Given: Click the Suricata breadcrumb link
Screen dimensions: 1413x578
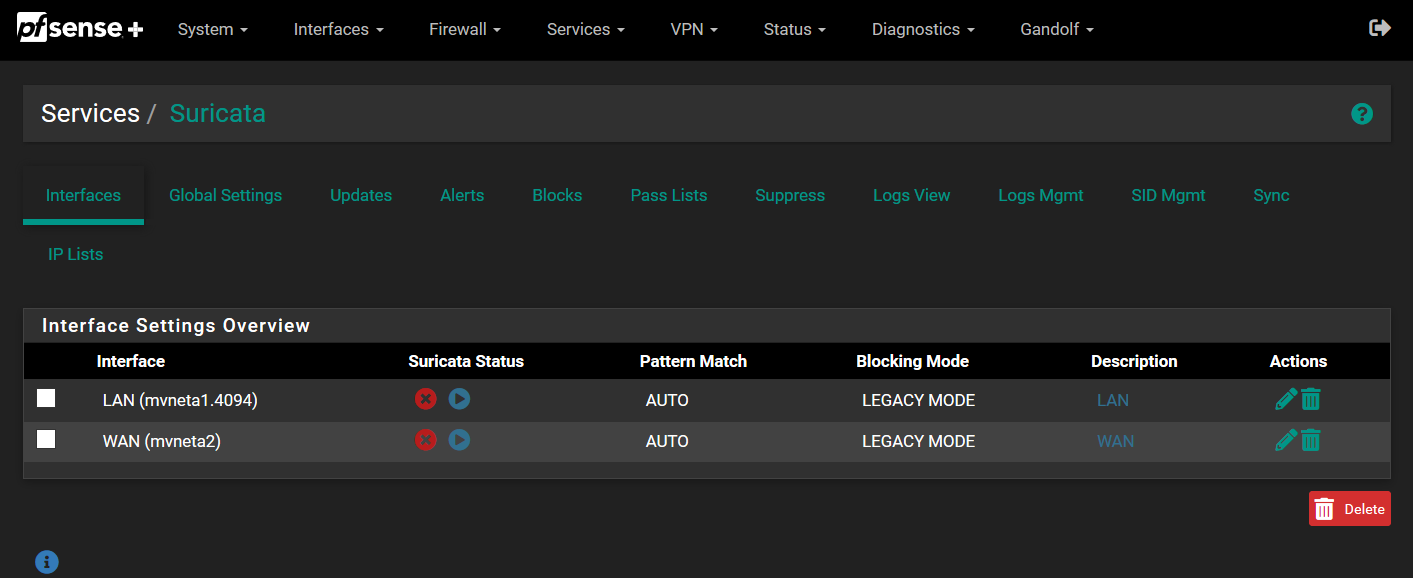Looking at the screenshot, I should click(217, 113).
